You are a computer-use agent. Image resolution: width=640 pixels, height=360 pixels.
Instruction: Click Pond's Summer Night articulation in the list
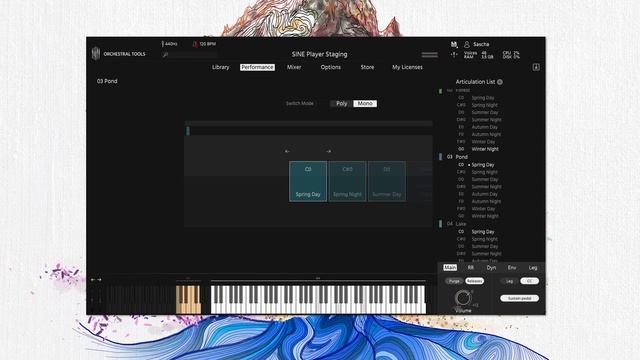click(487, 187)
